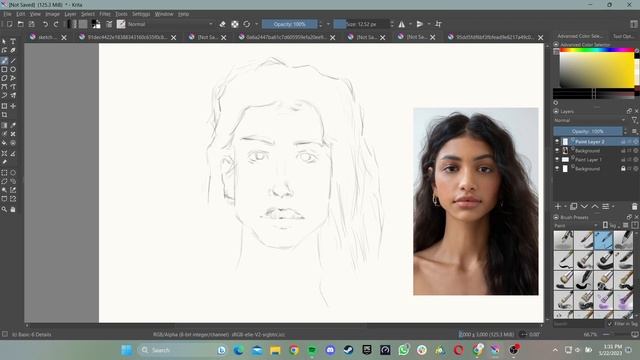Toggle visibility of the locked Background layer
The height and width of the screenshot is (360, 640).
tap(557, 169)
